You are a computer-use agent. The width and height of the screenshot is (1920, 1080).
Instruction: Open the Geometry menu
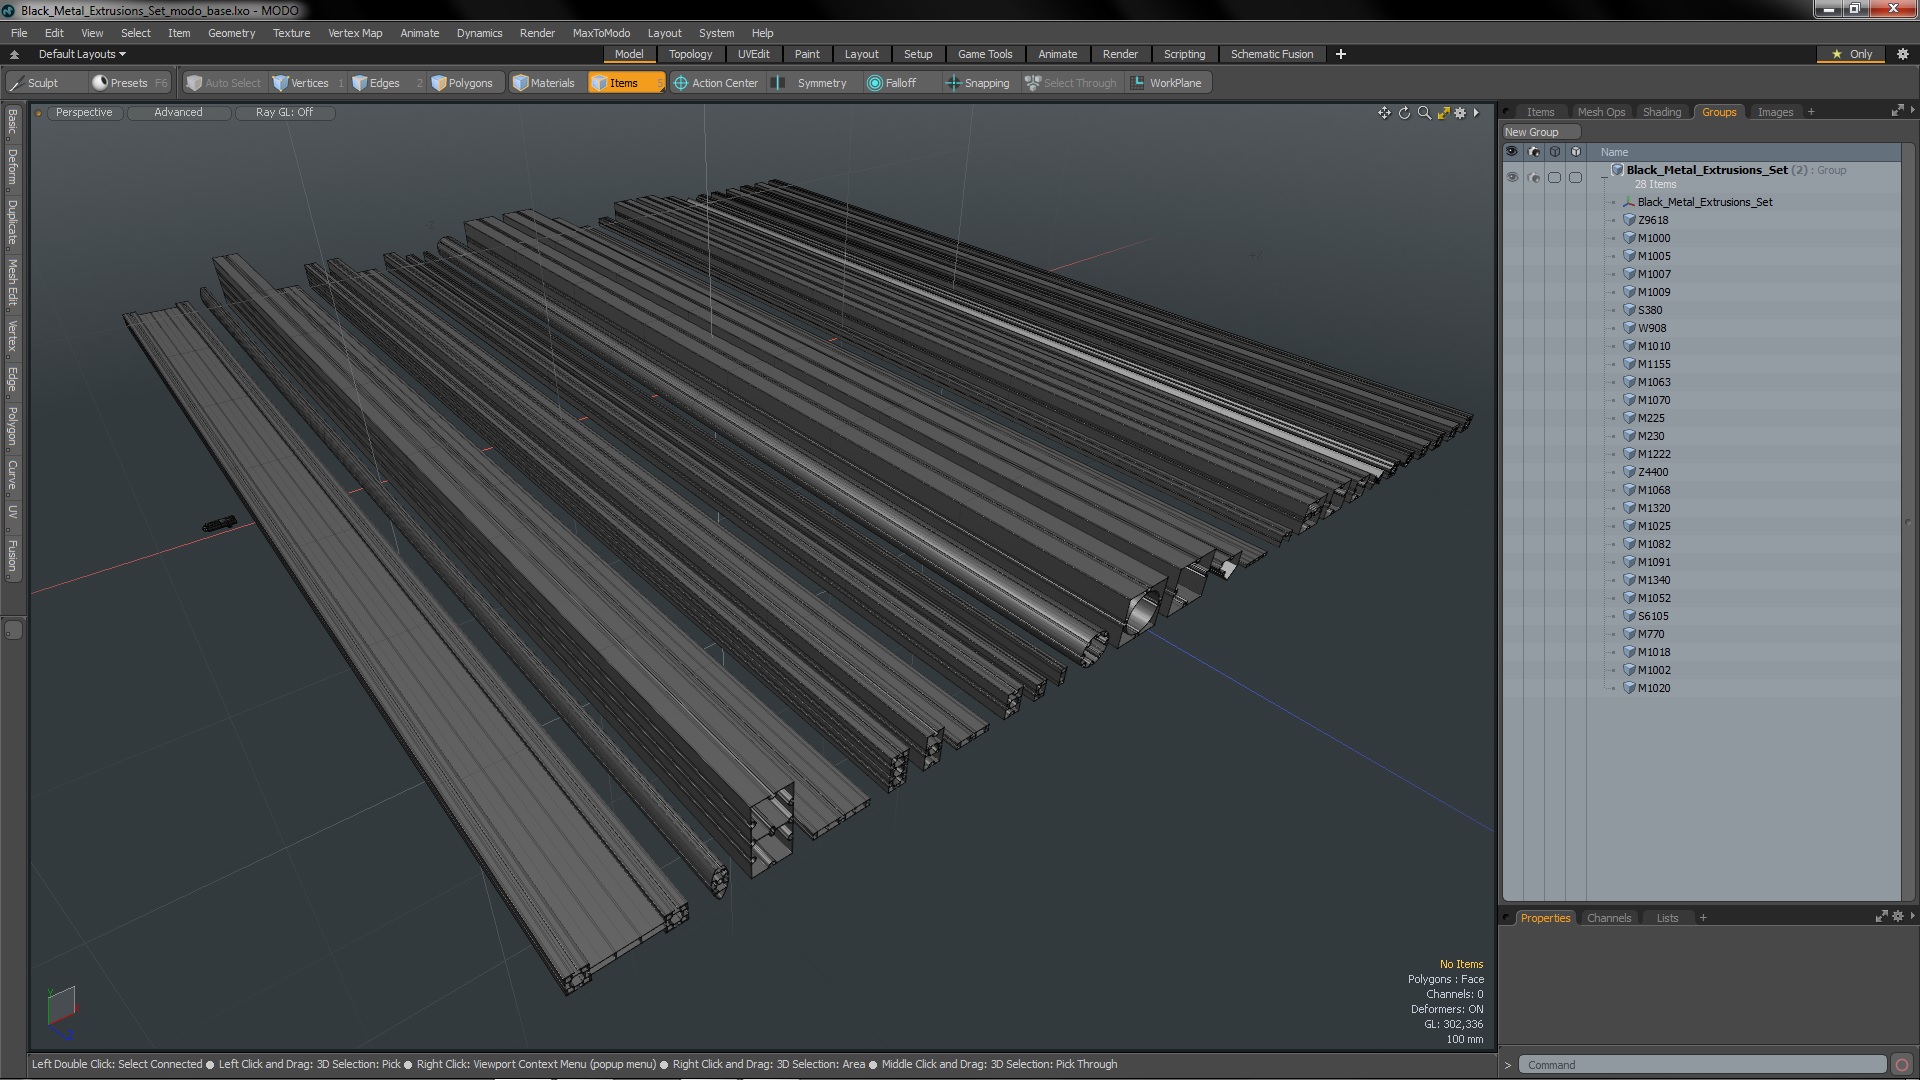231,33
